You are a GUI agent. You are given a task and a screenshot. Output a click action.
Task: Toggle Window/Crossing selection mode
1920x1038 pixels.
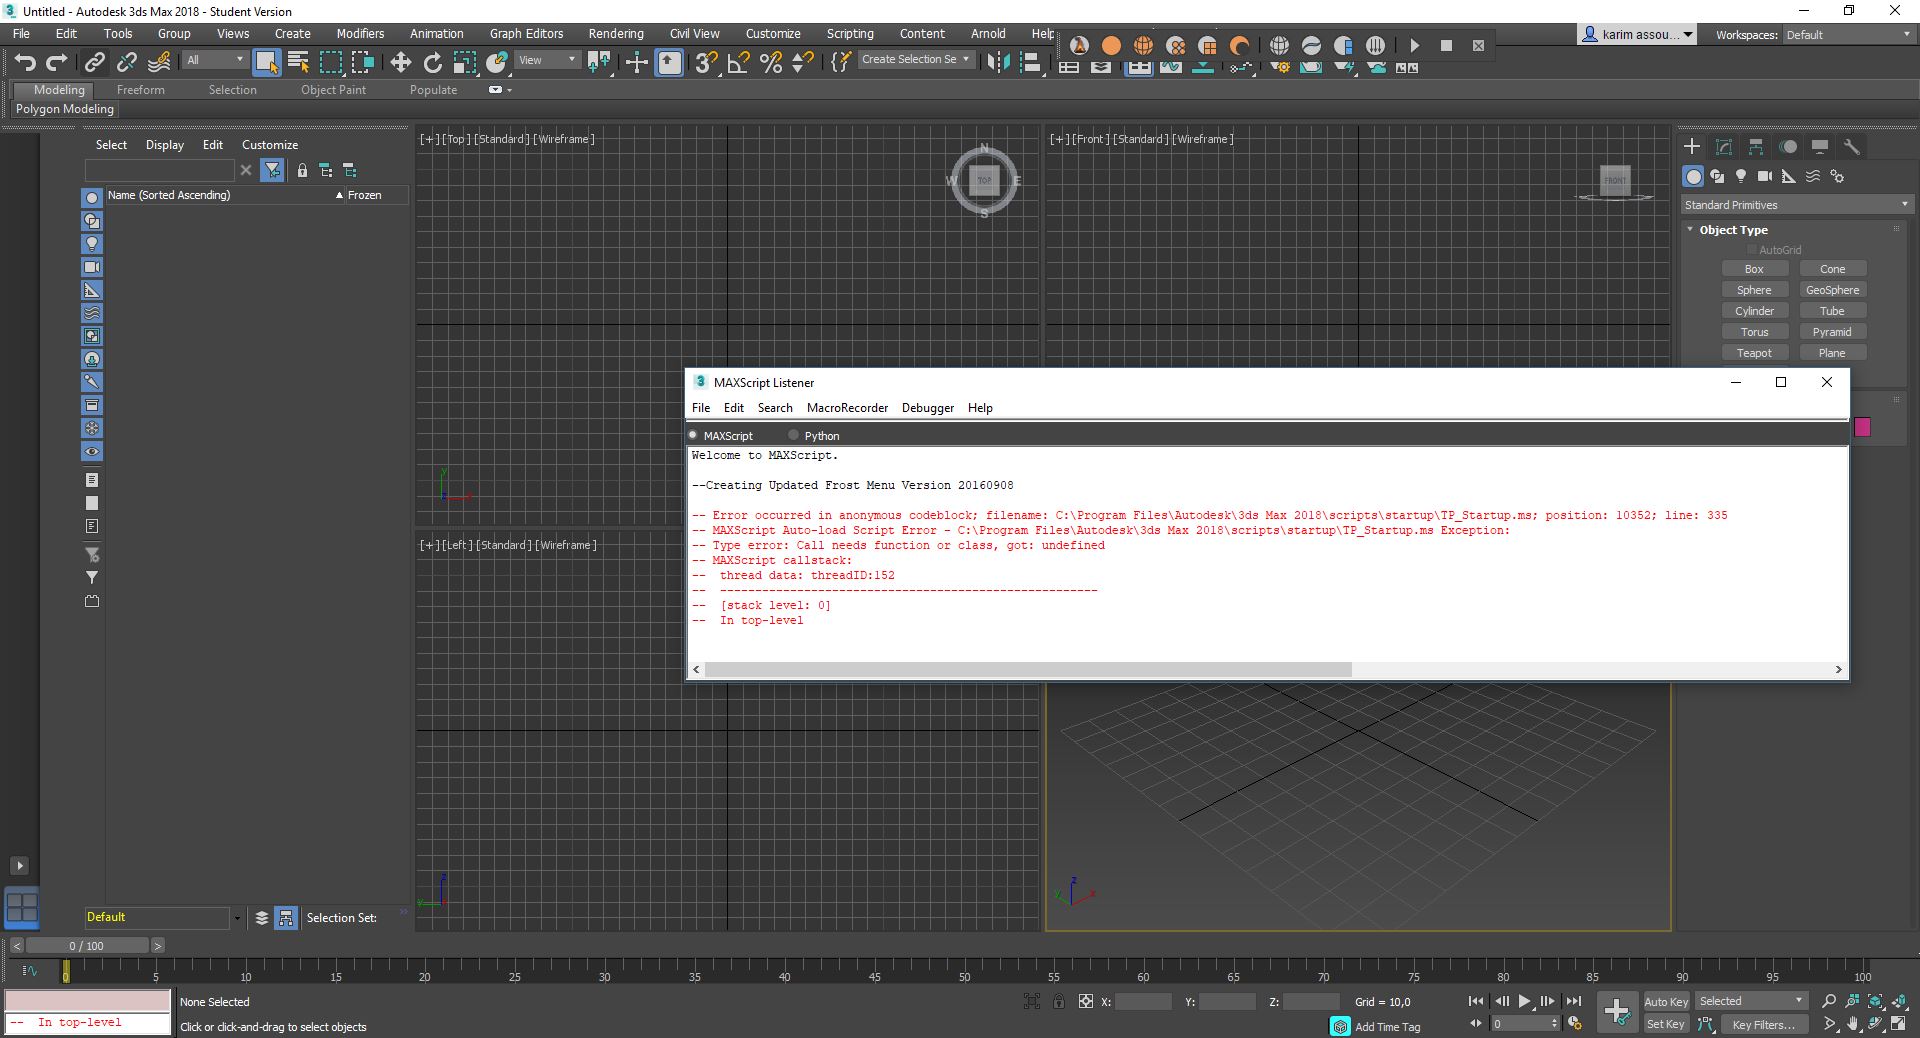[363, 63]
